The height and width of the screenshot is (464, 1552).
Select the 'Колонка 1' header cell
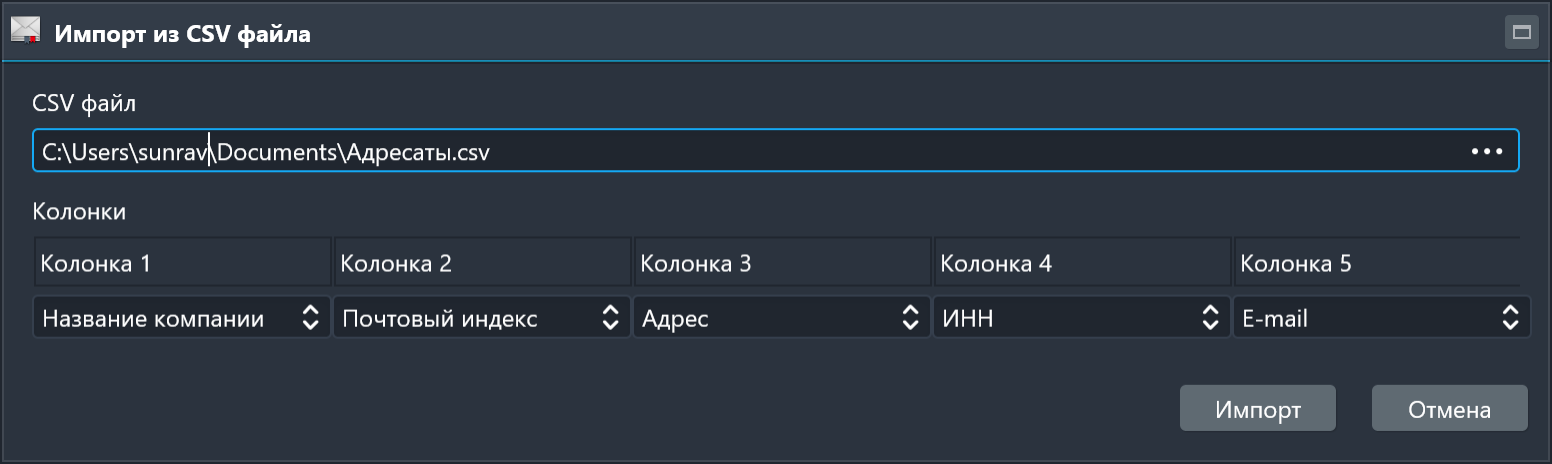(182, 264)
